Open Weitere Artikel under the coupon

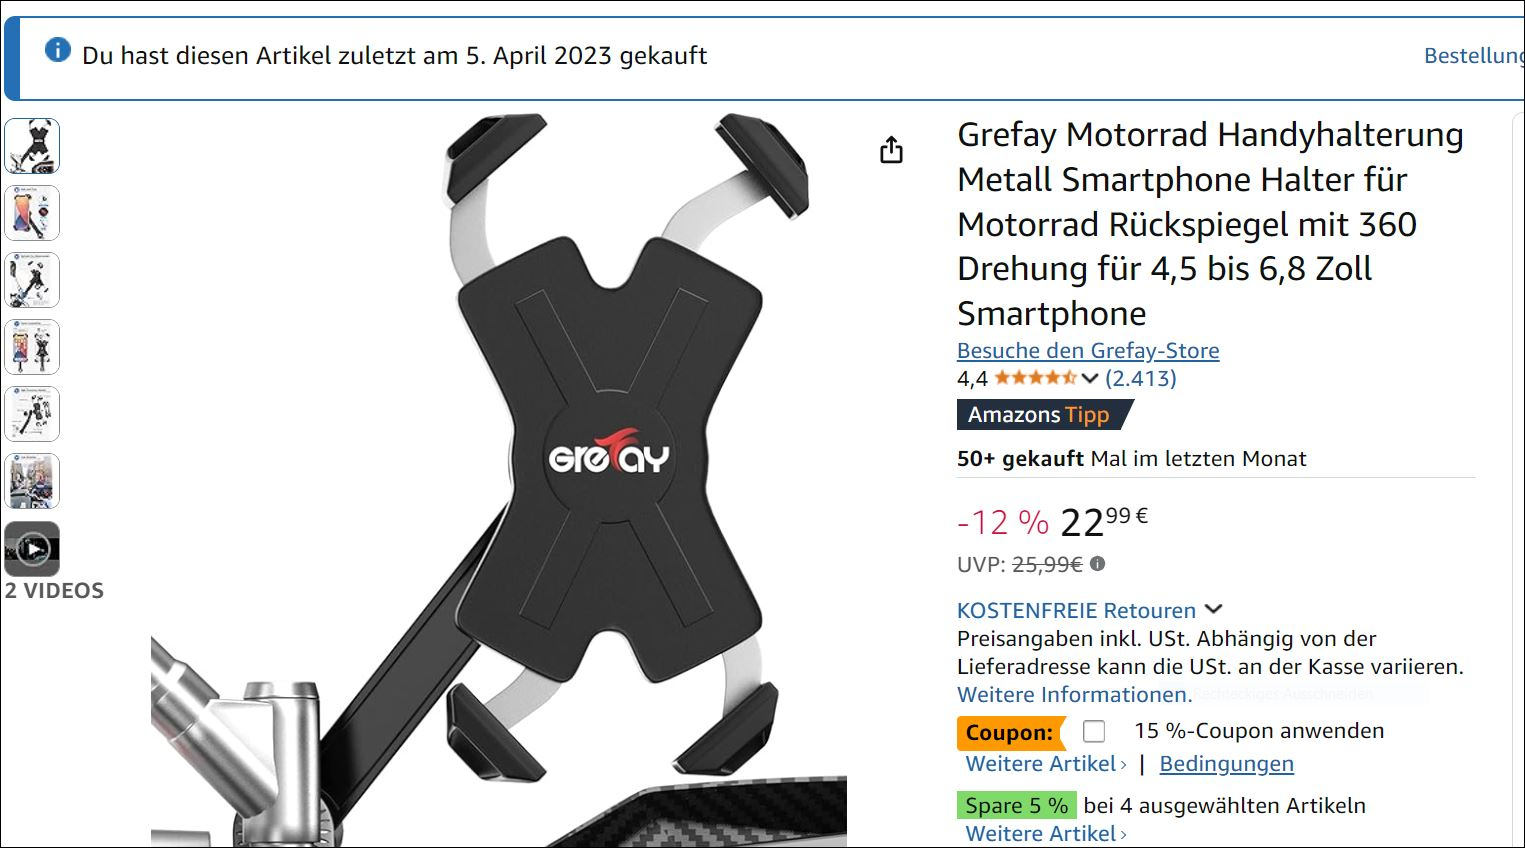coord(1046,764)
